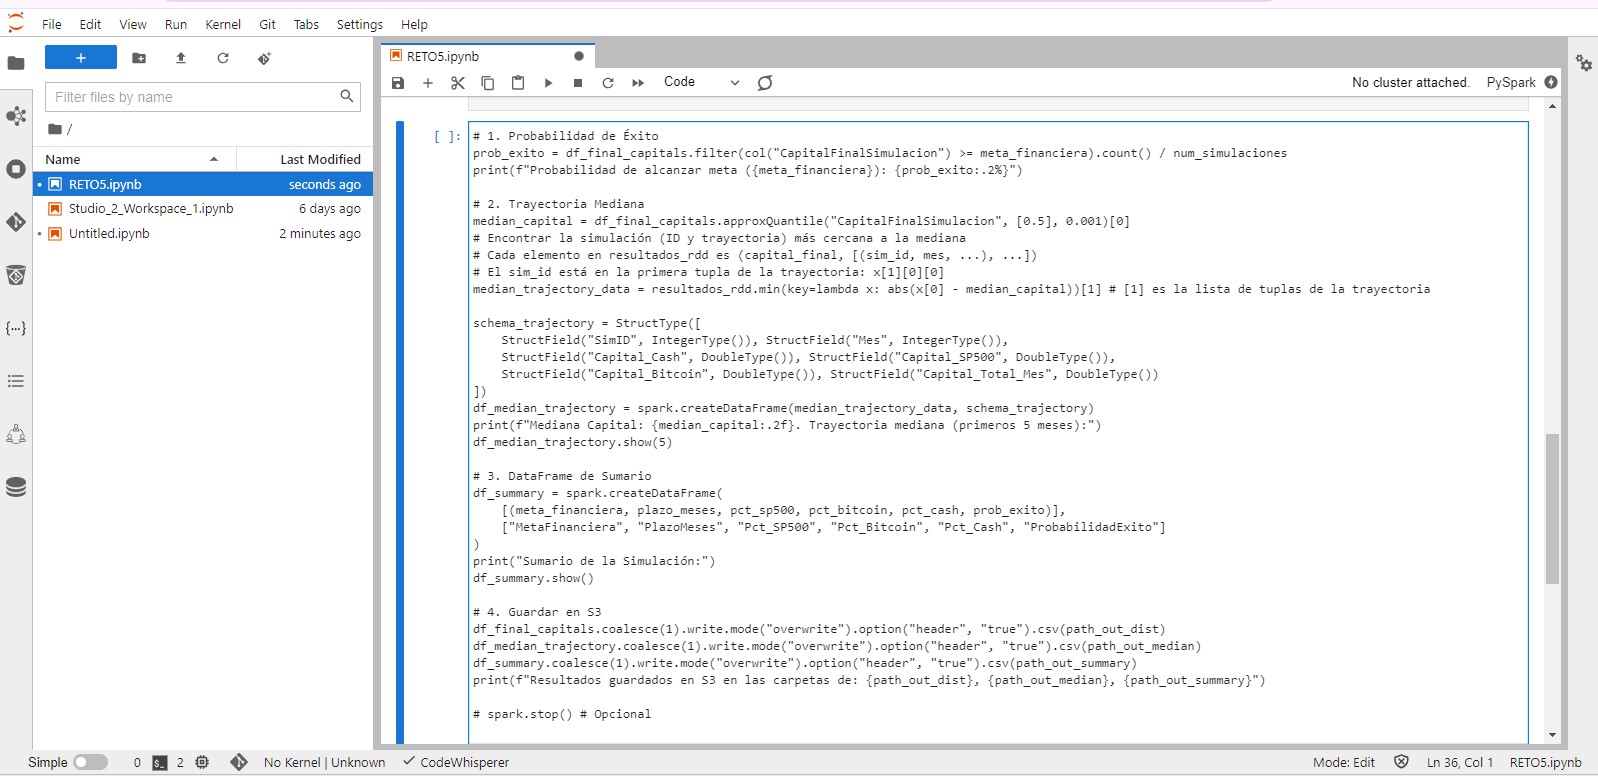Click the scrollbar up arrow
Viewport: 1598px width, 776px height.
pos(1552,106)
